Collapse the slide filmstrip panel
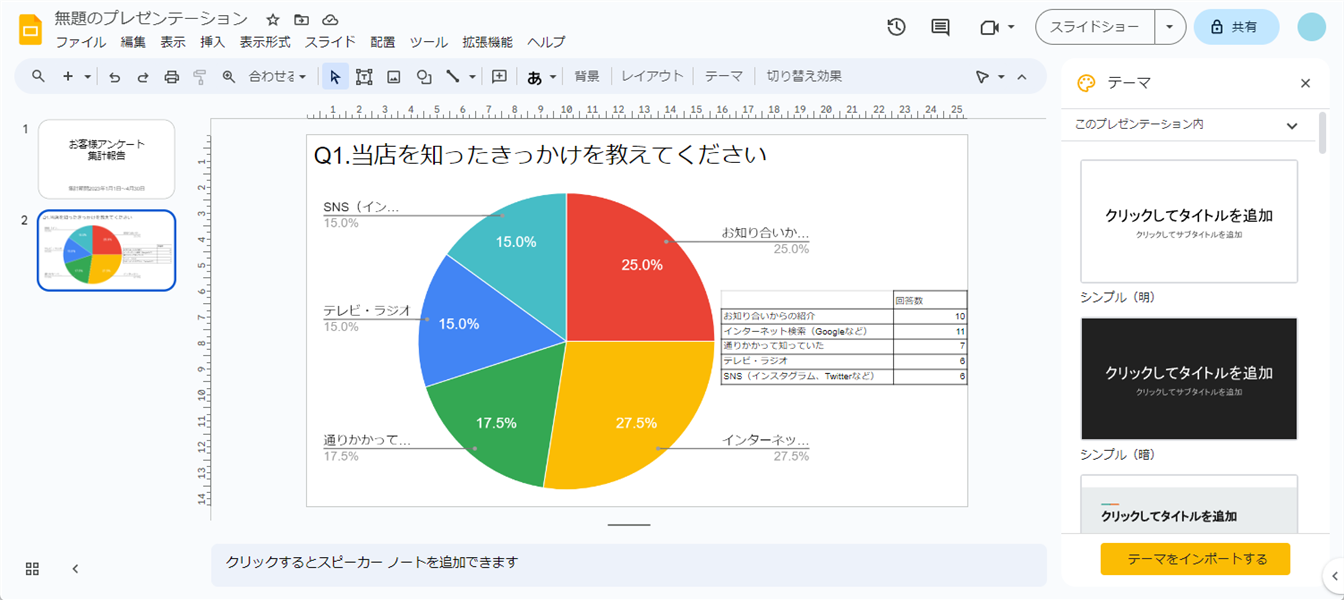The image size is (1344, 600). (x=75, y=569)
